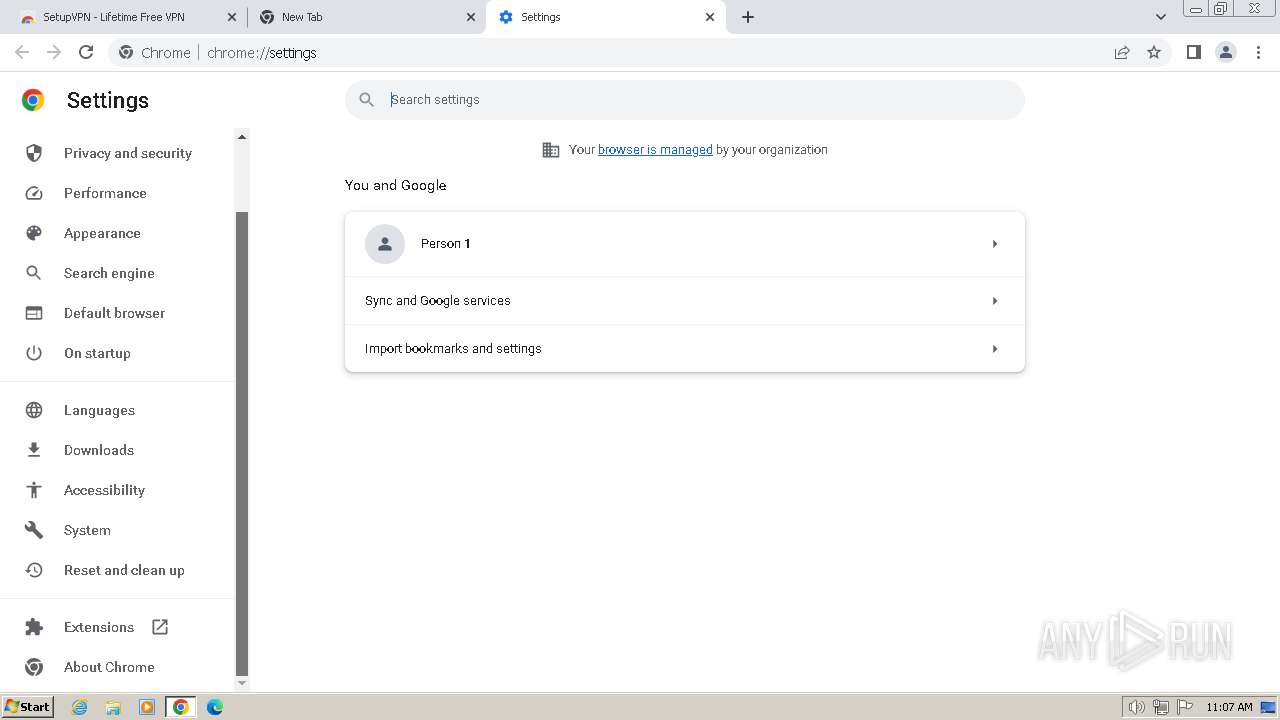This screenshot has height=720, width=1280.
Task: Open Microsoft Edge from taskbar
Action: [214, 707]
